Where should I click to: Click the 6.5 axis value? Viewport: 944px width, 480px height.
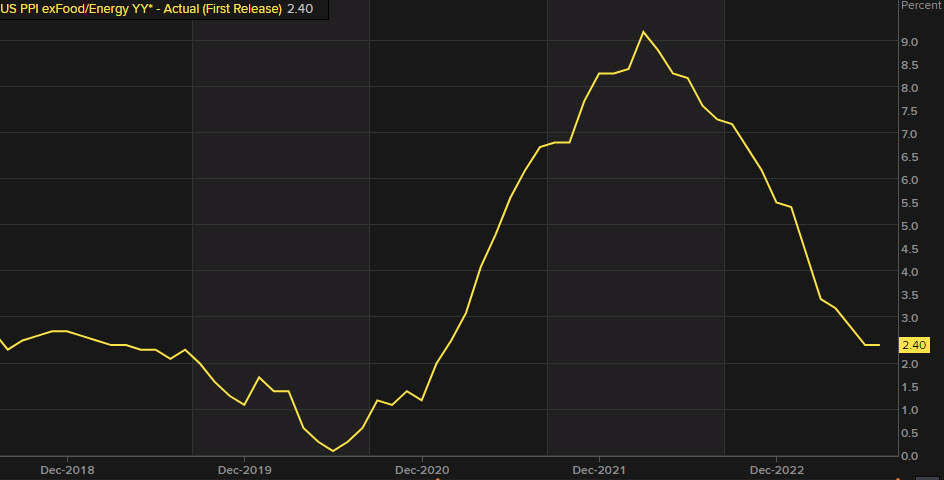[910, 157]
